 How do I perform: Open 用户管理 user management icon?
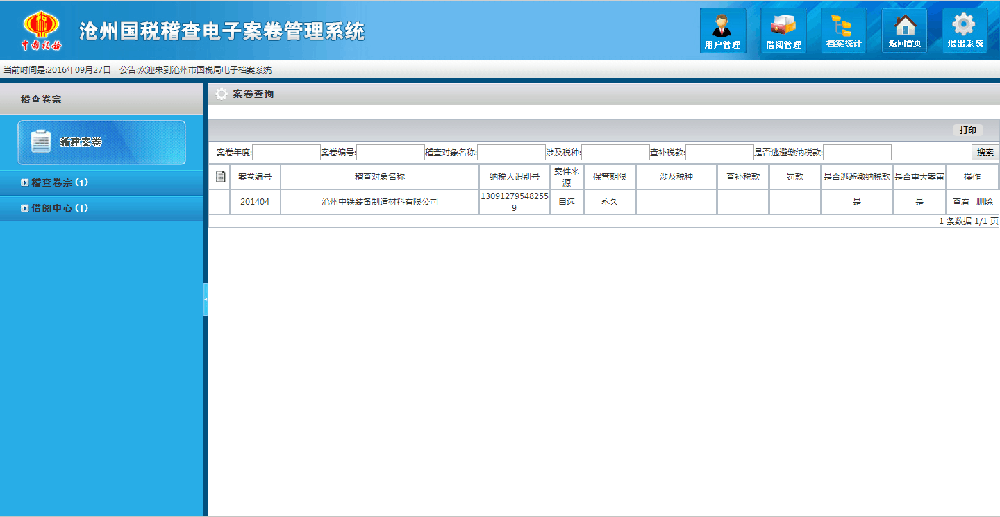[x=722, y=29]
